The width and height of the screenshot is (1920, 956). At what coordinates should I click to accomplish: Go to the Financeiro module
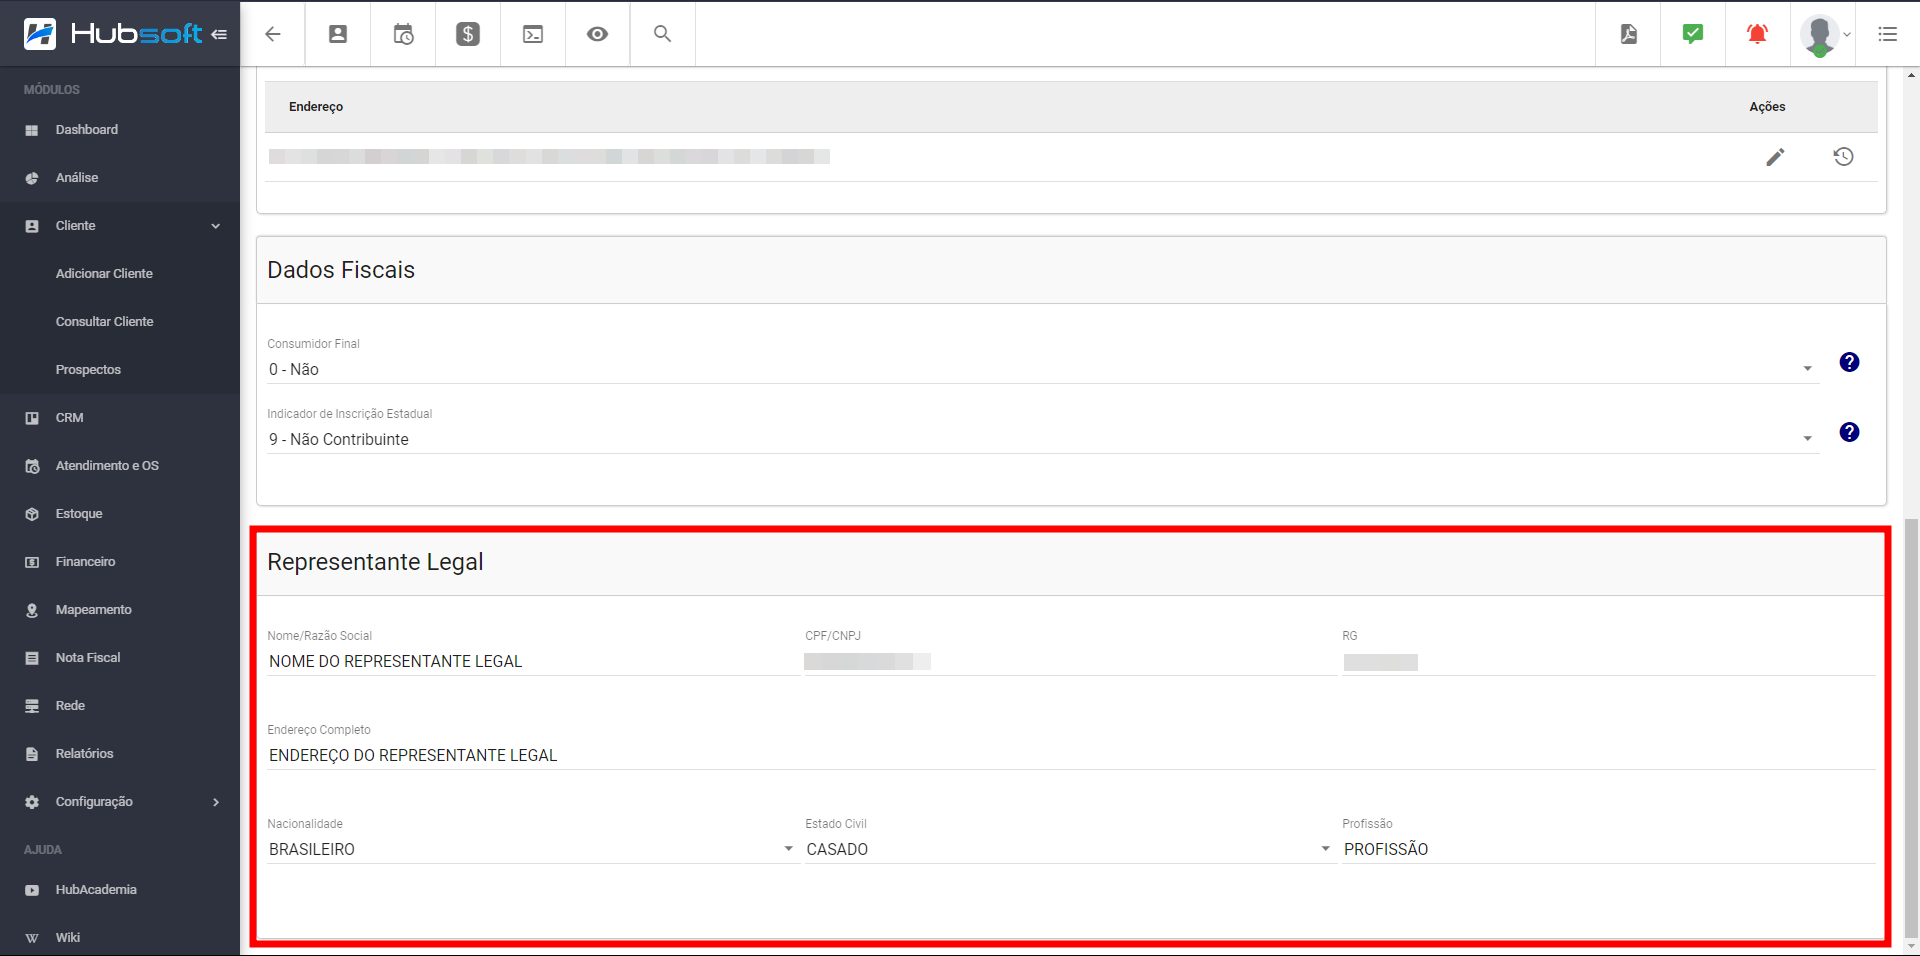coord(85,562)
